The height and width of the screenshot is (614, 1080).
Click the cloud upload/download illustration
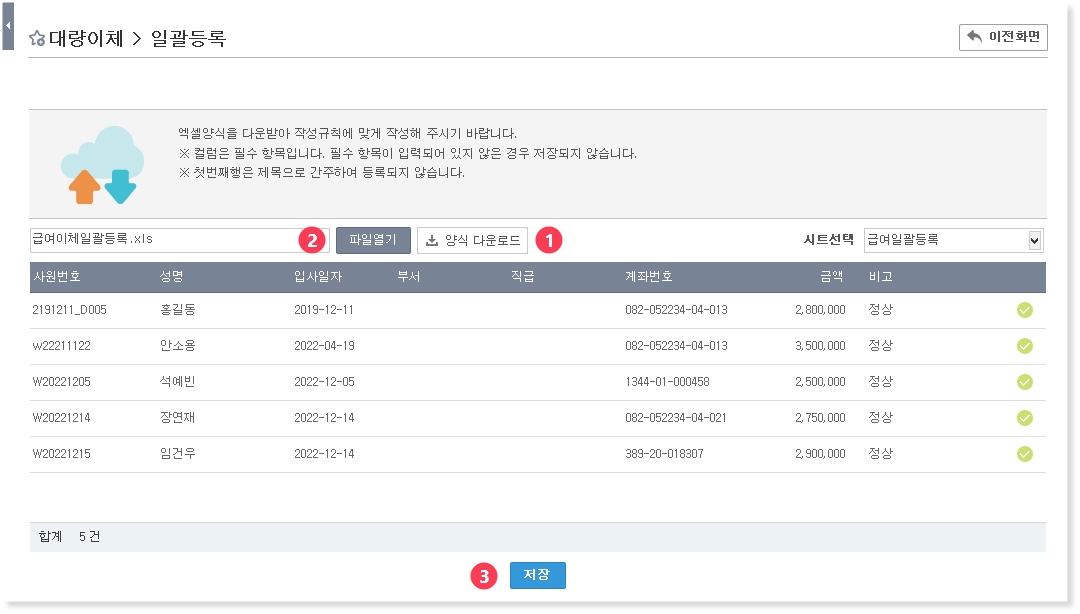[x=102, y=165]
